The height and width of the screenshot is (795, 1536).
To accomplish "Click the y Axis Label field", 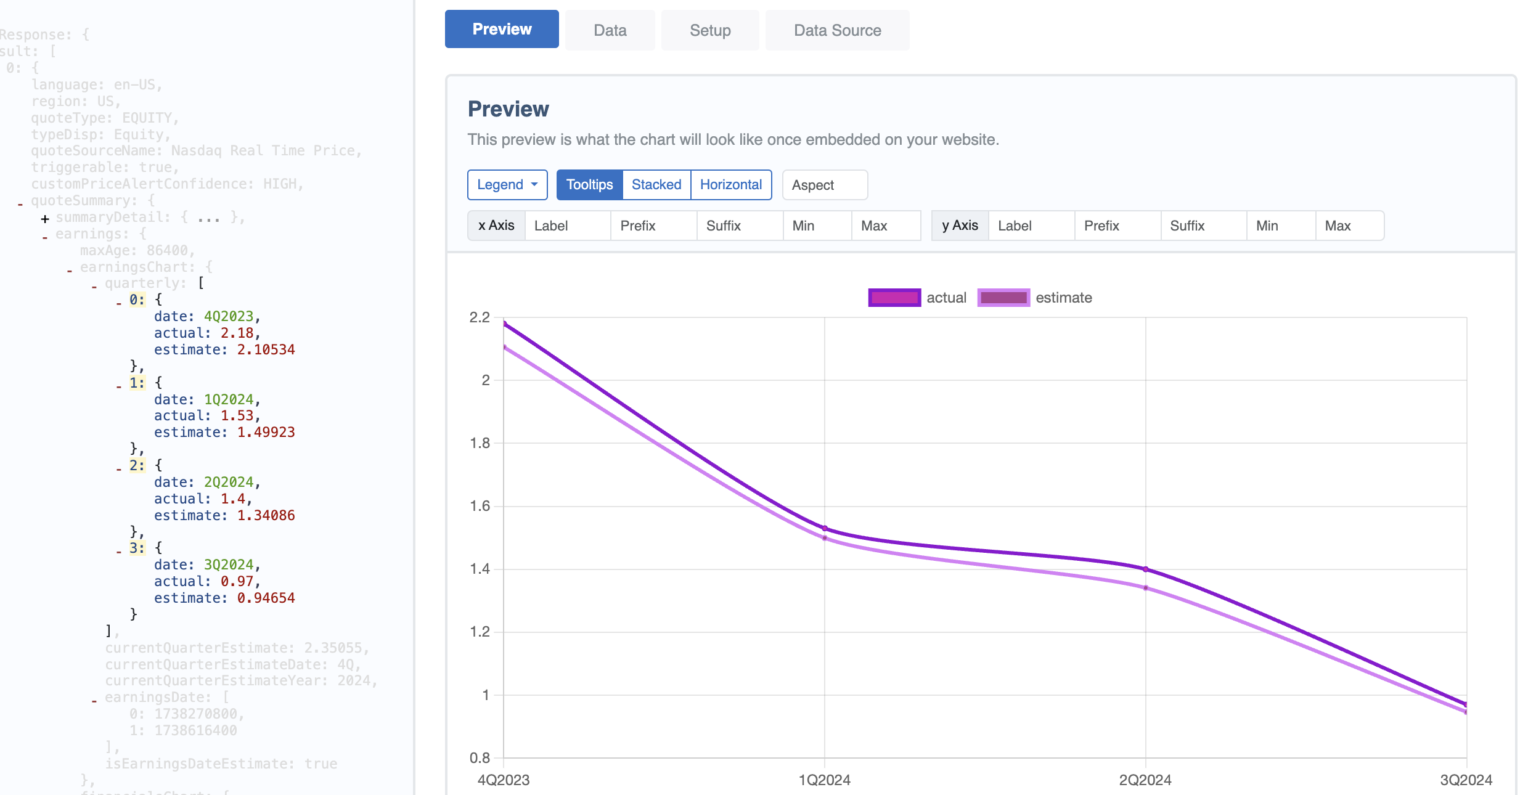I will 1031,225.
